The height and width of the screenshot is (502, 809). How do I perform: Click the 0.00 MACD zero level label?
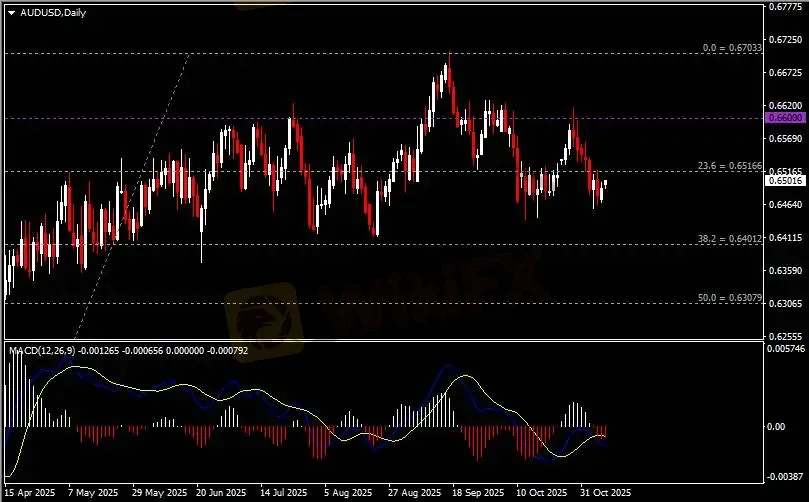776,427
